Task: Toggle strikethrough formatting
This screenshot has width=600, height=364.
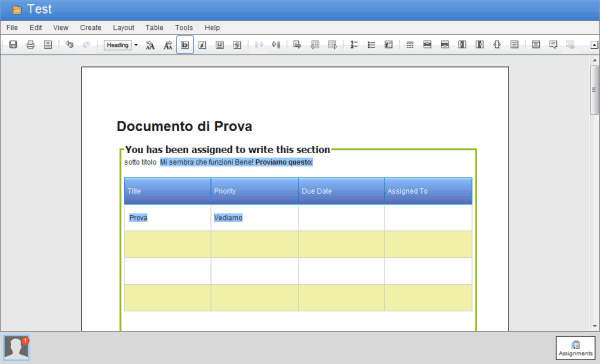Action: click(237, 45)
